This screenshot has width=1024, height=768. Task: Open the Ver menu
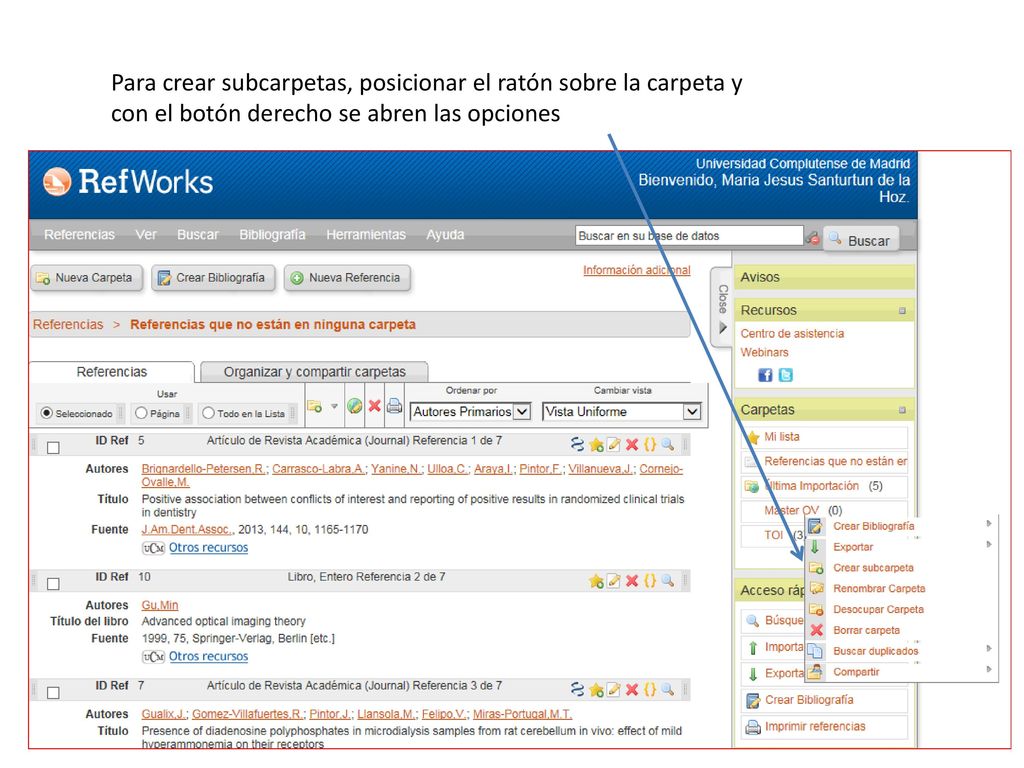(x=146, y=234)
